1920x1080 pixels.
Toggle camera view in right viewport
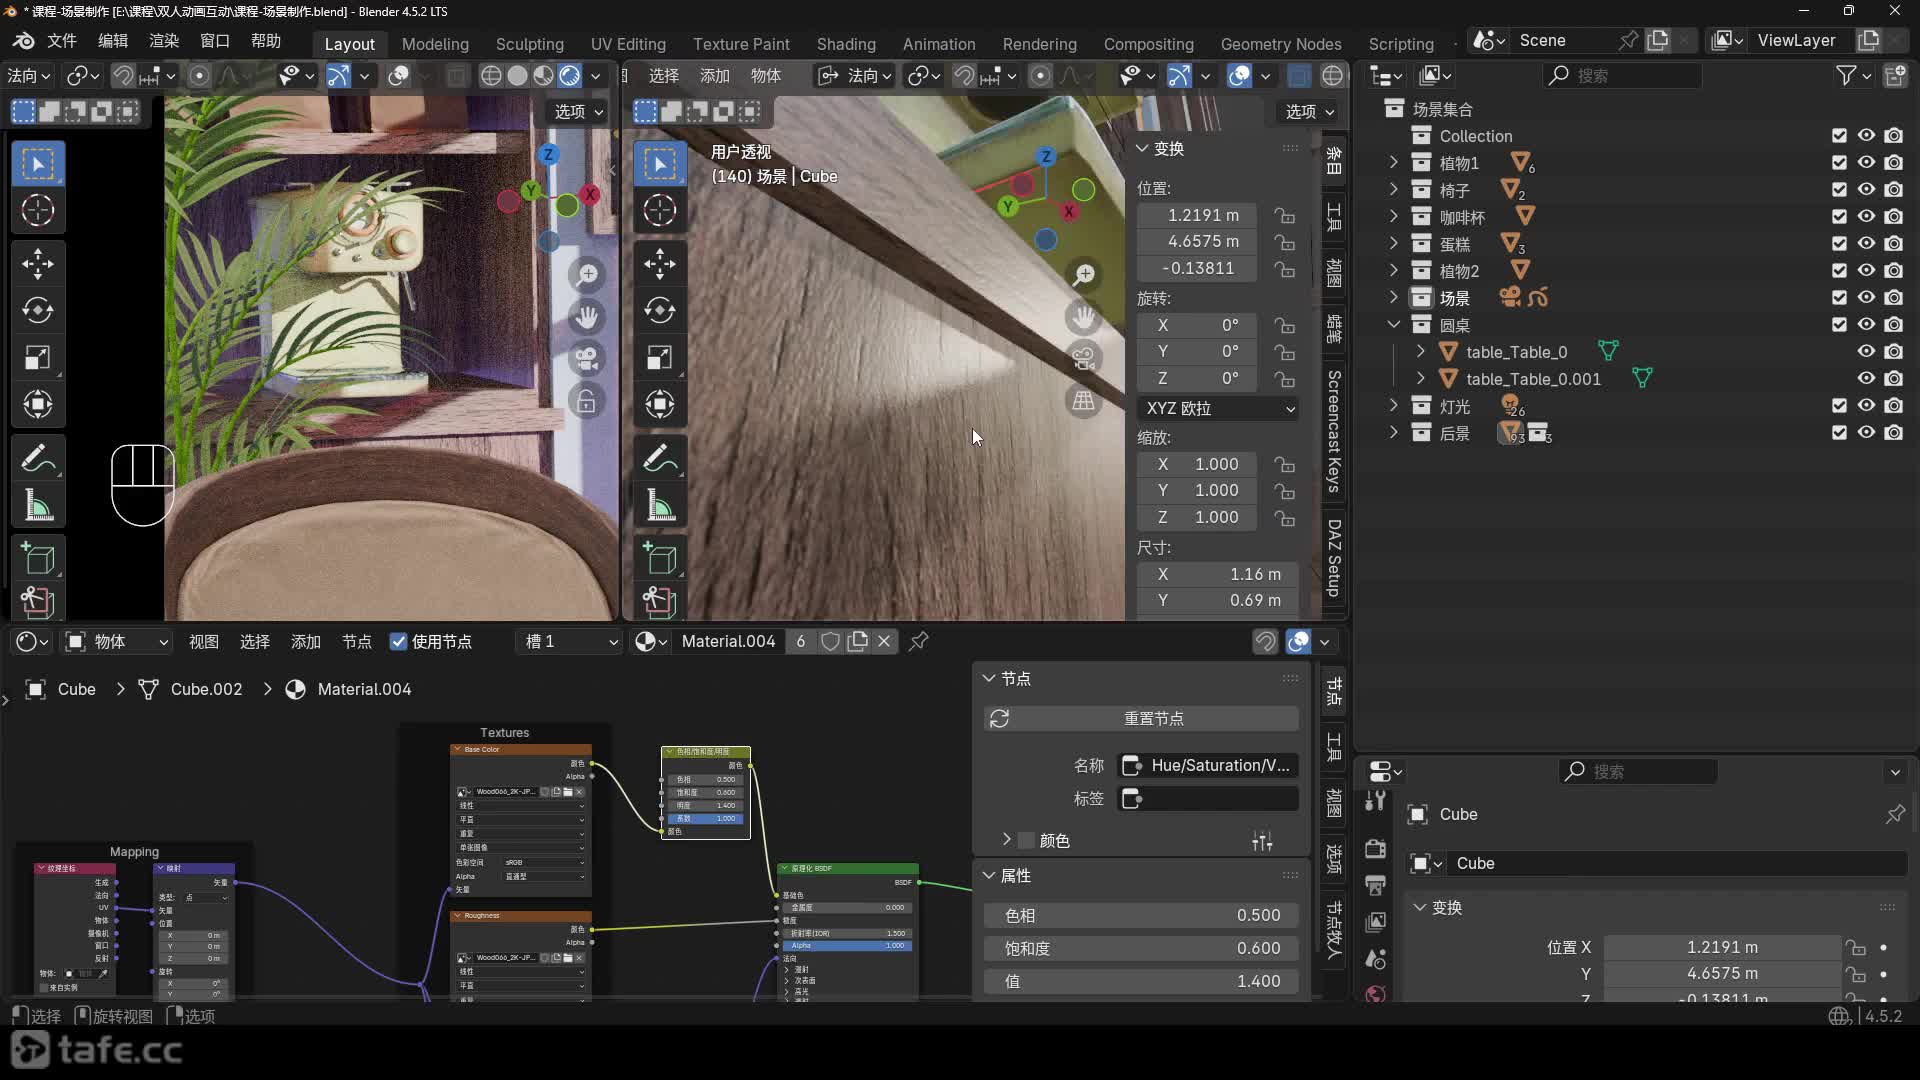pyautogui.click(x=1083, y=358)
